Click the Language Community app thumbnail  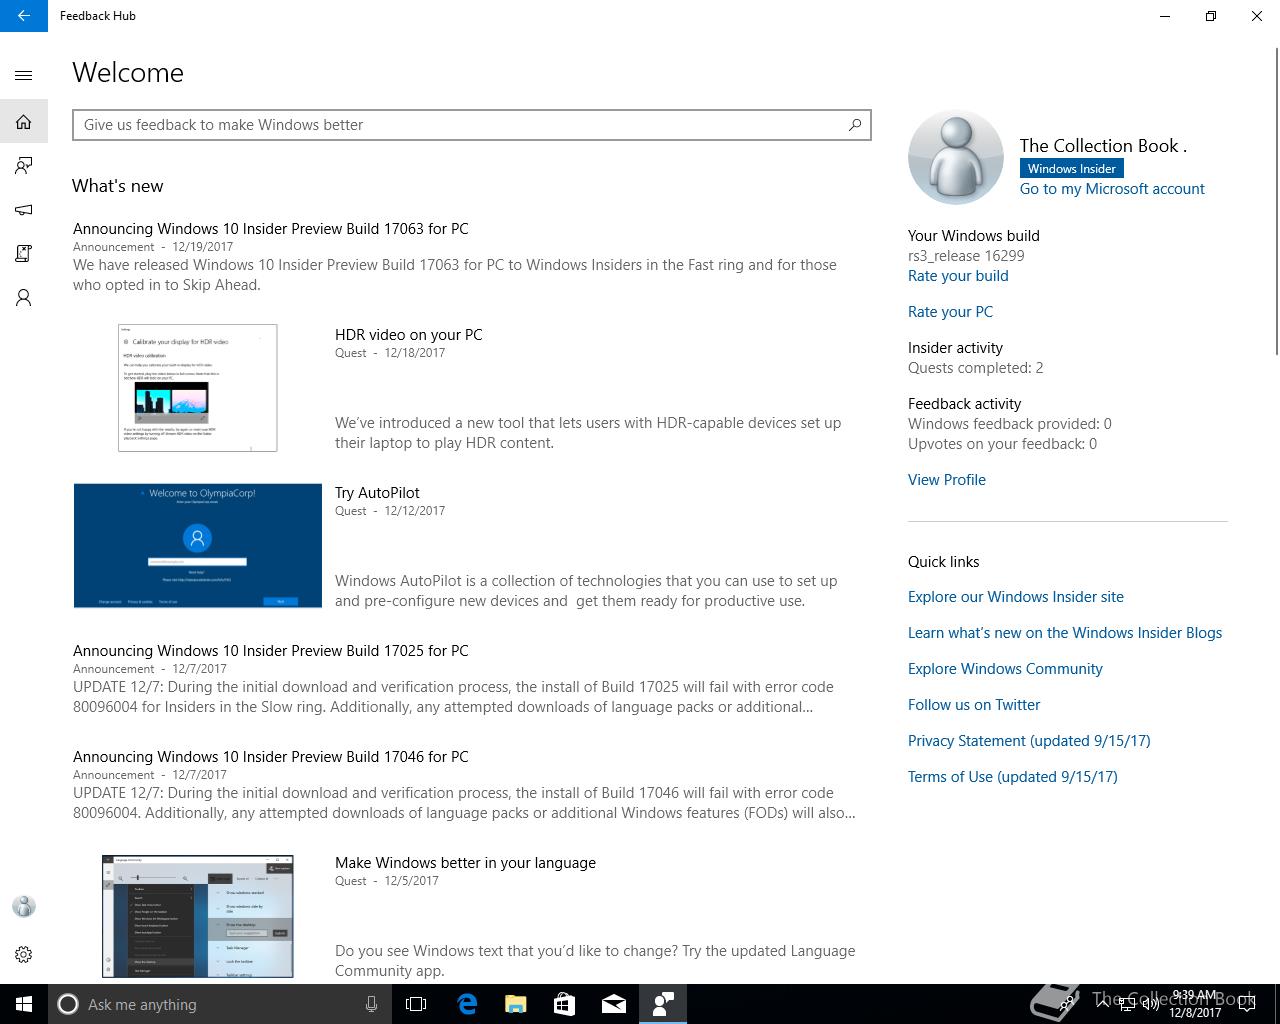(198, 916)
